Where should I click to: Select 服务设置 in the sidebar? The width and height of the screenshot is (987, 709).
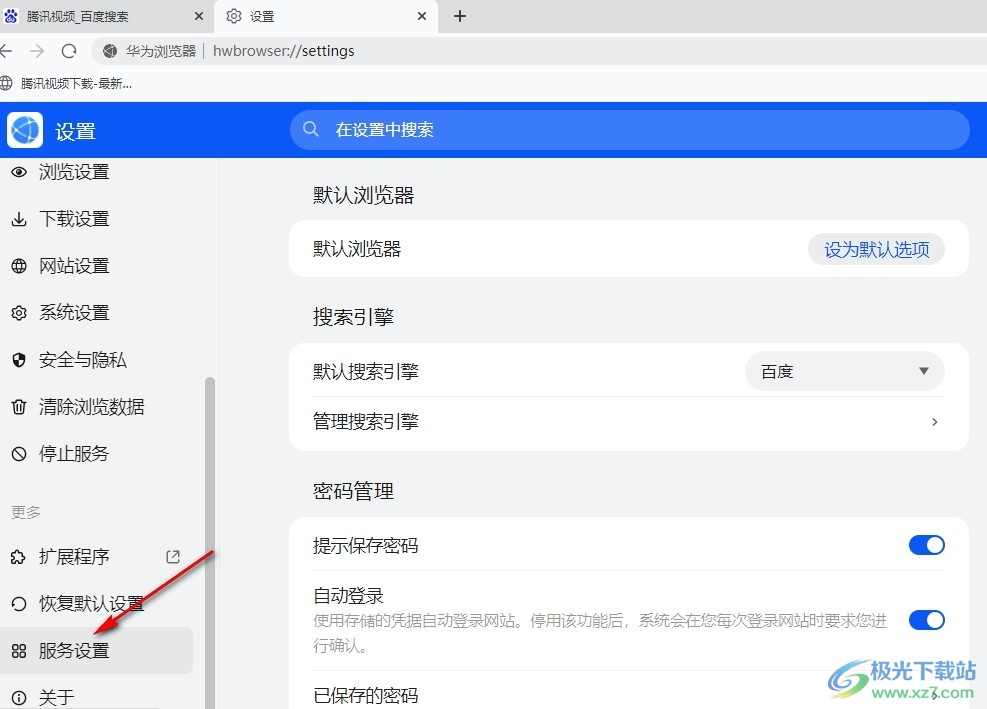pos(96,650)
